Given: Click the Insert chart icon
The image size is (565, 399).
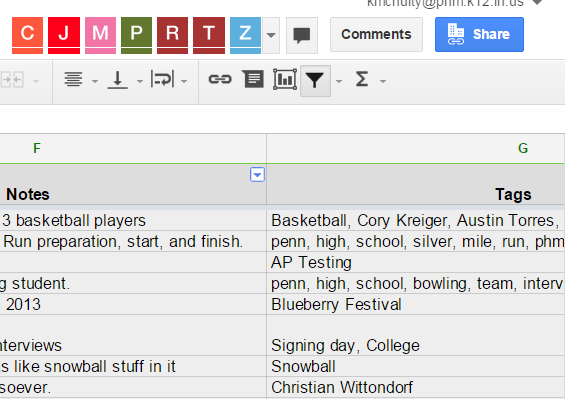Looking at the screenshot, I should (x=285, y=79).
